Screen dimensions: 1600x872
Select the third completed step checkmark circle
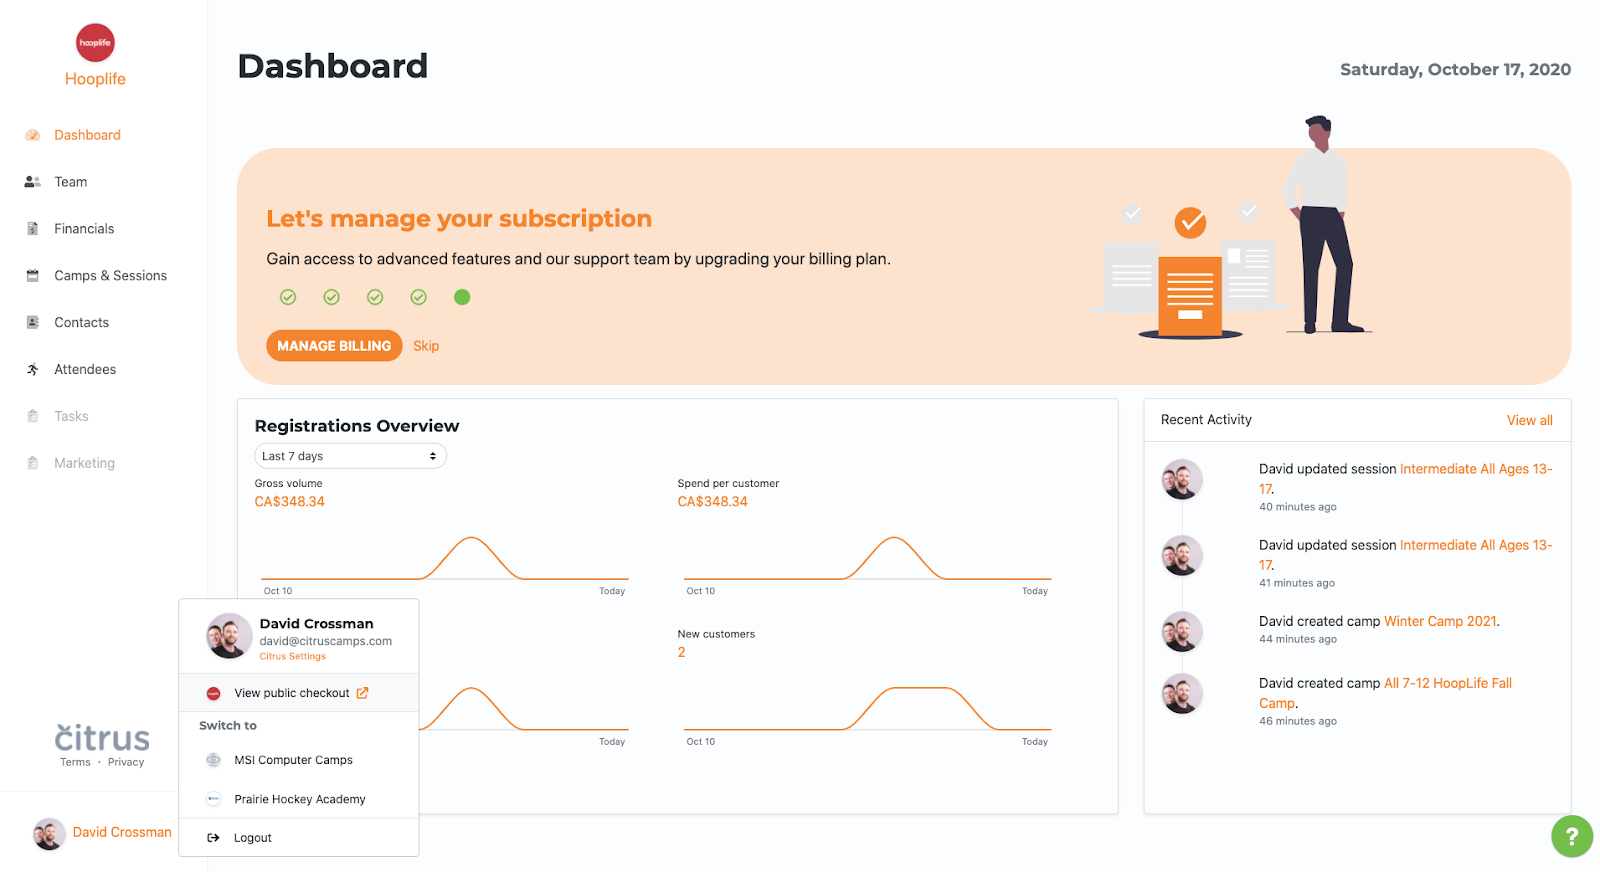375,297
